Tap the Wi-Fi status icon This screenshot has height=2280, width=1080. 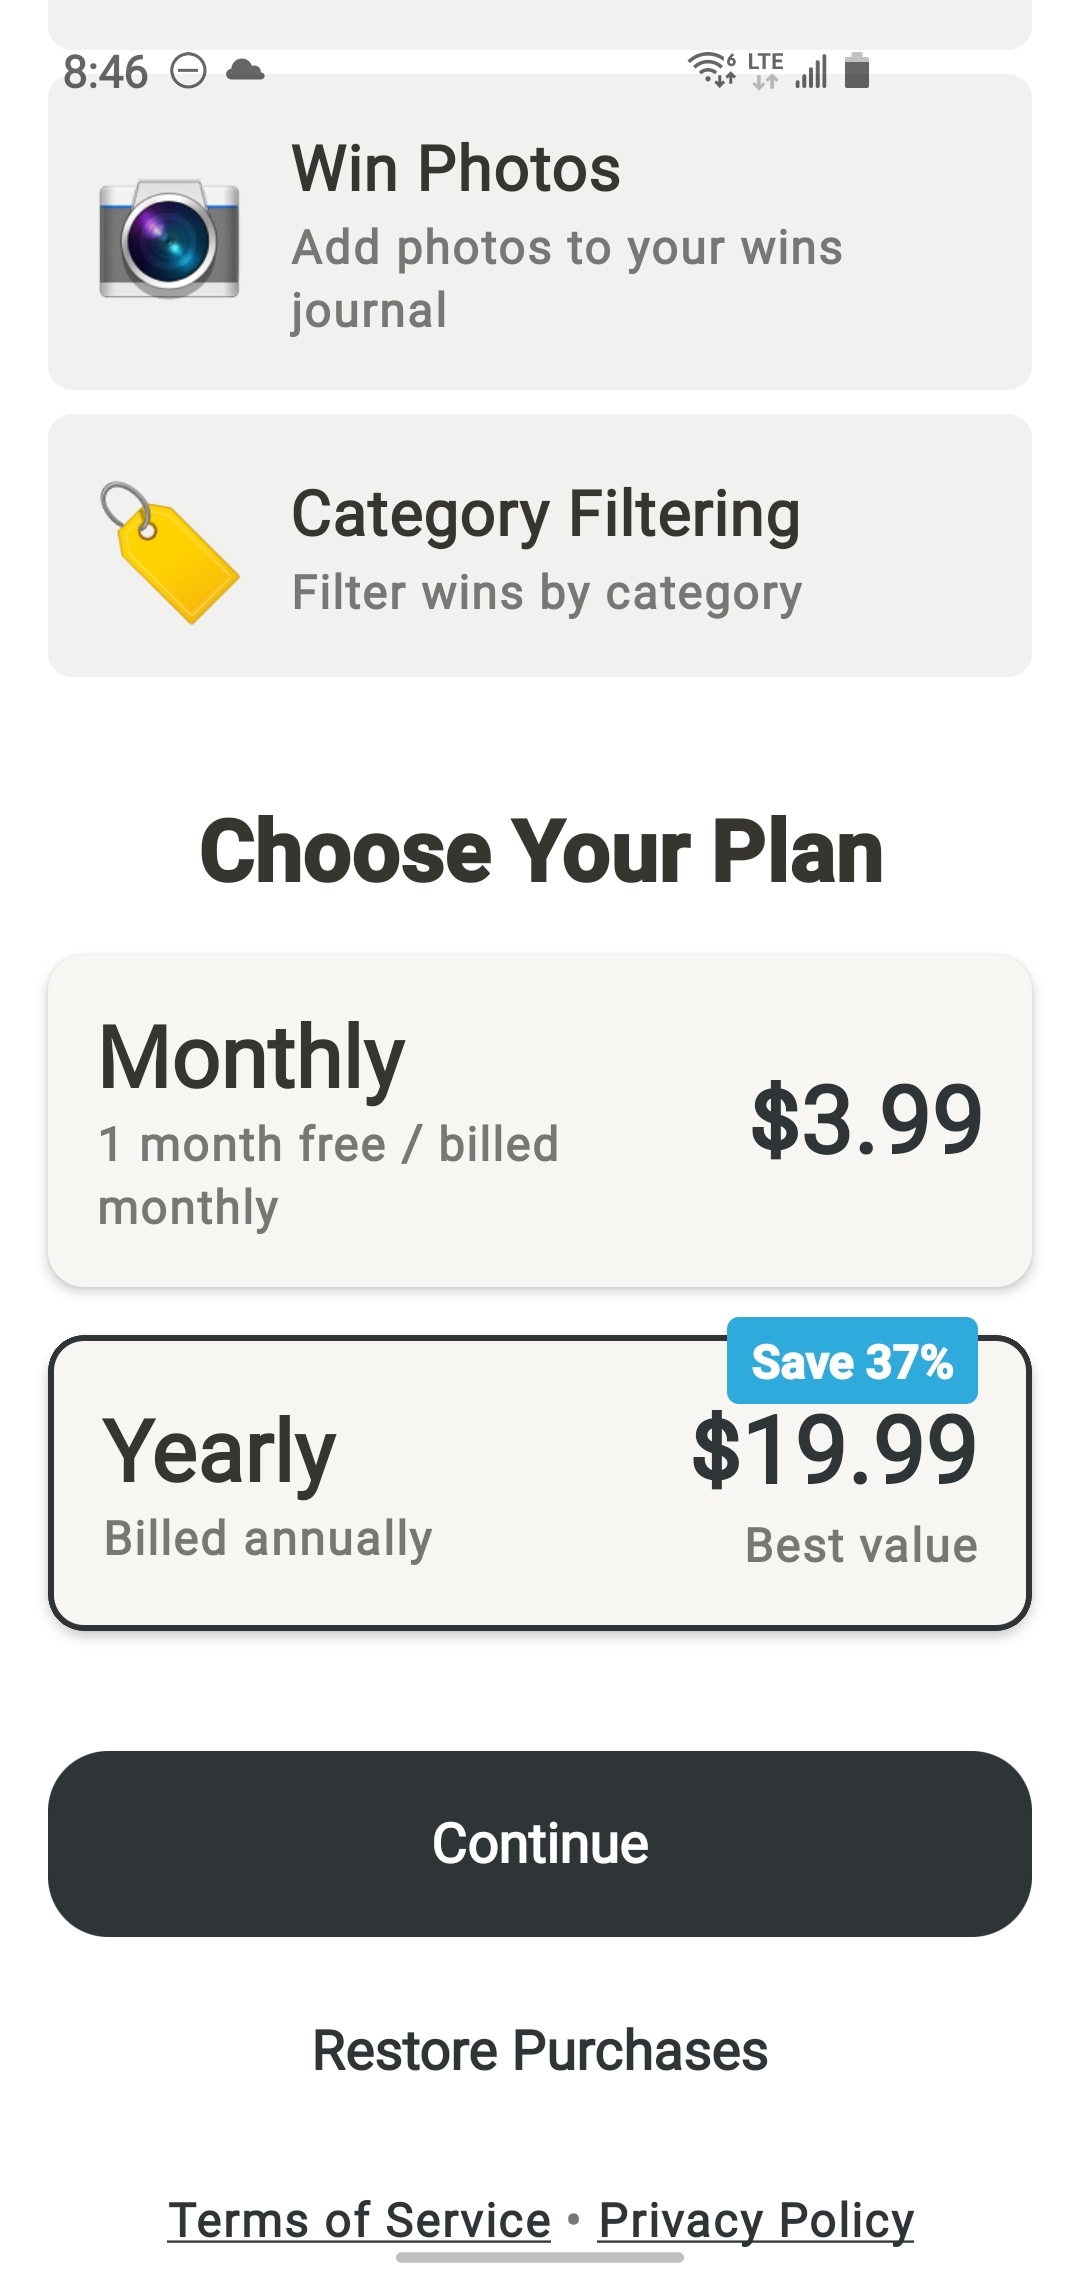click(x=712, y=70)
